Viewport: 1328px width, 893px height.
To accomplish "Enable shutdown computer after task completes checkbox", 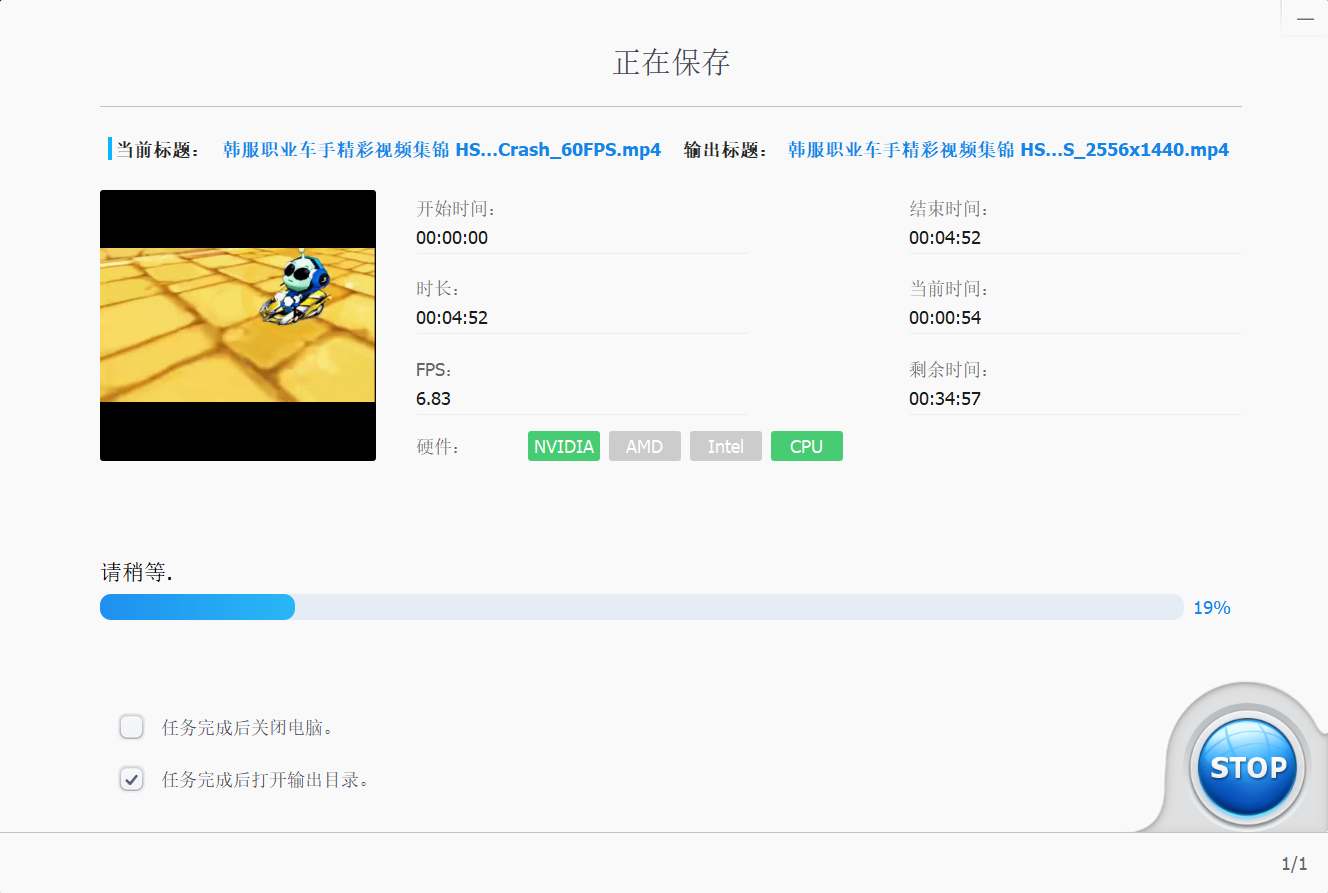I will pyautogui.click(x=132, y=727).
